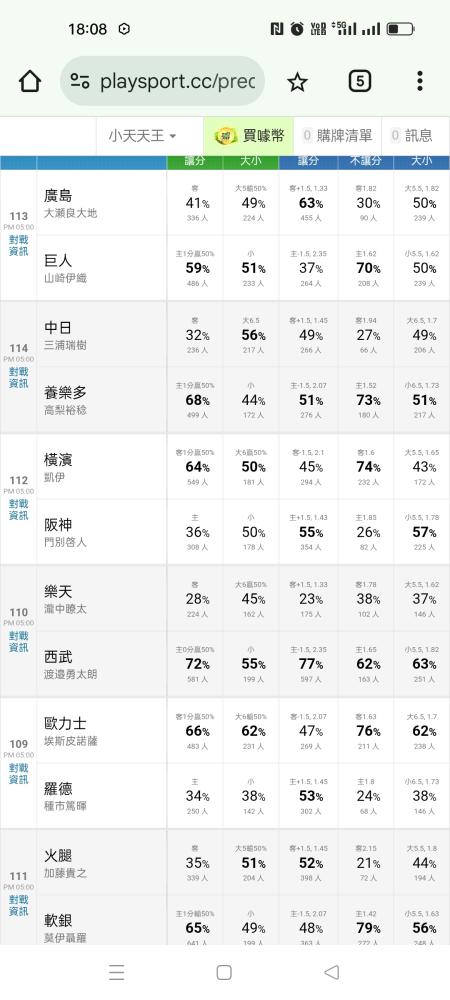The image size is (450, 1000).
Task: Tap the browser home icon
Action: [x=29, y=82]
